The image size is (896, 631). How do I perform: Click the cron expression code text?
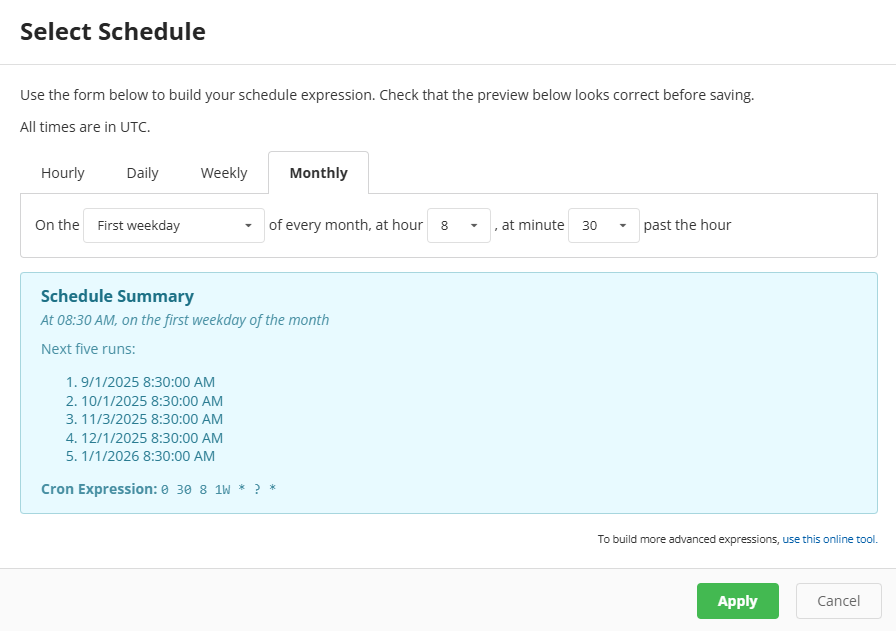pos(218,490)
